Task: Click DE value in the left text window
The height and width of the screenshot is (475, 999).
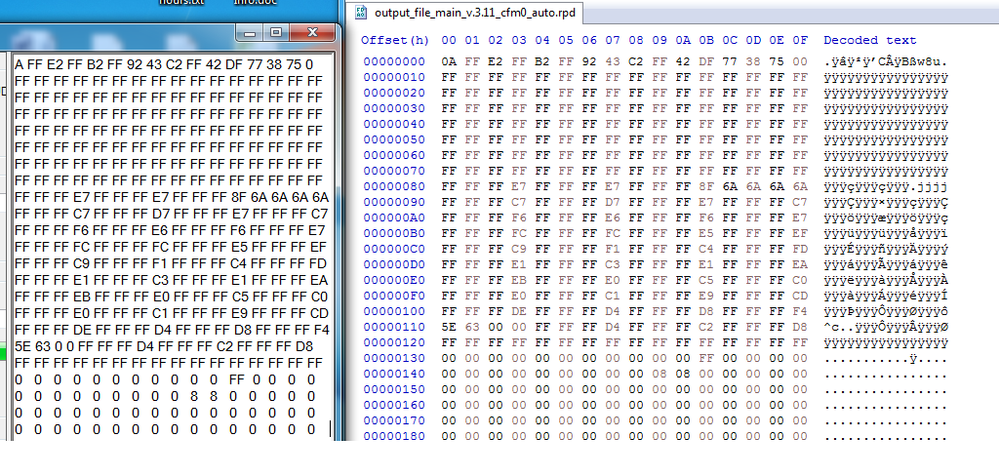Action: pos(82,330)
